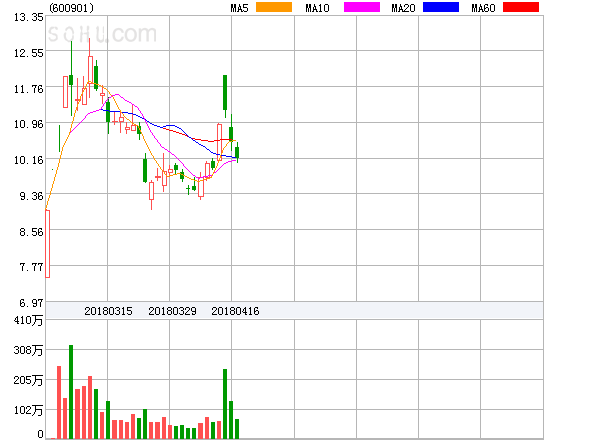Click the last green candlestick on the chart
This screenshot has width=600, height=440.
point(237,152)
